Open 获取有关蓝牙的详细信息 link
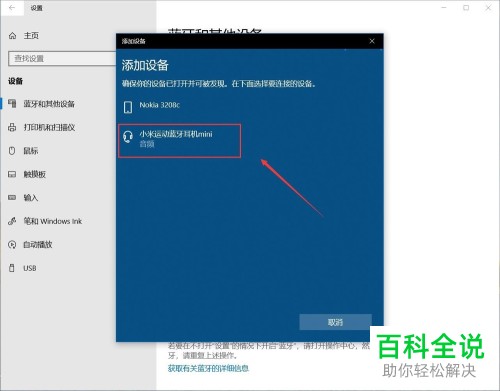This screenshot has width=500, height=391. [x=208, y=368]
